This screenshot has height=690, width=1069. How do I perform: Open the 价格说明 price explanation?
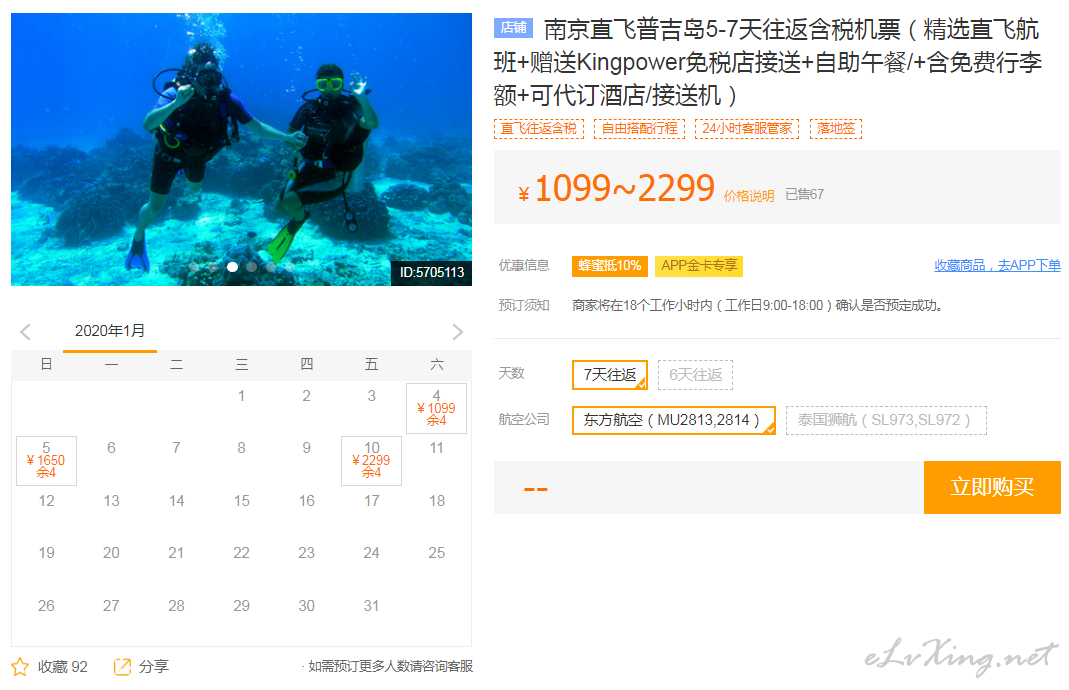point(749,196)
